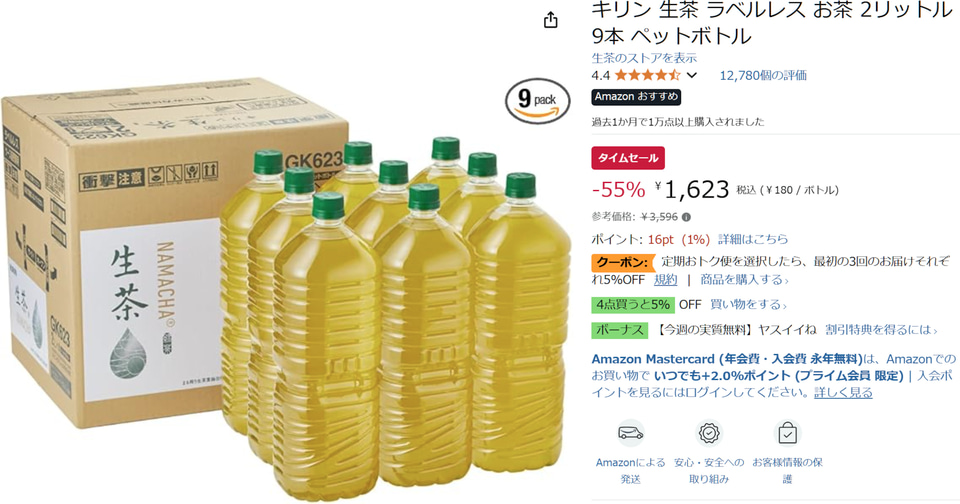Visit the 生茶のストアを表示 store link

644,58
